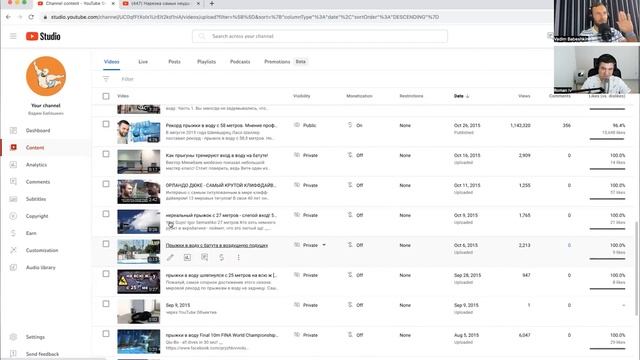Open the Private visibility of the Sep 28 video
Screen dimensions: 640x360
pyautogui.click(x=306, y=275)
